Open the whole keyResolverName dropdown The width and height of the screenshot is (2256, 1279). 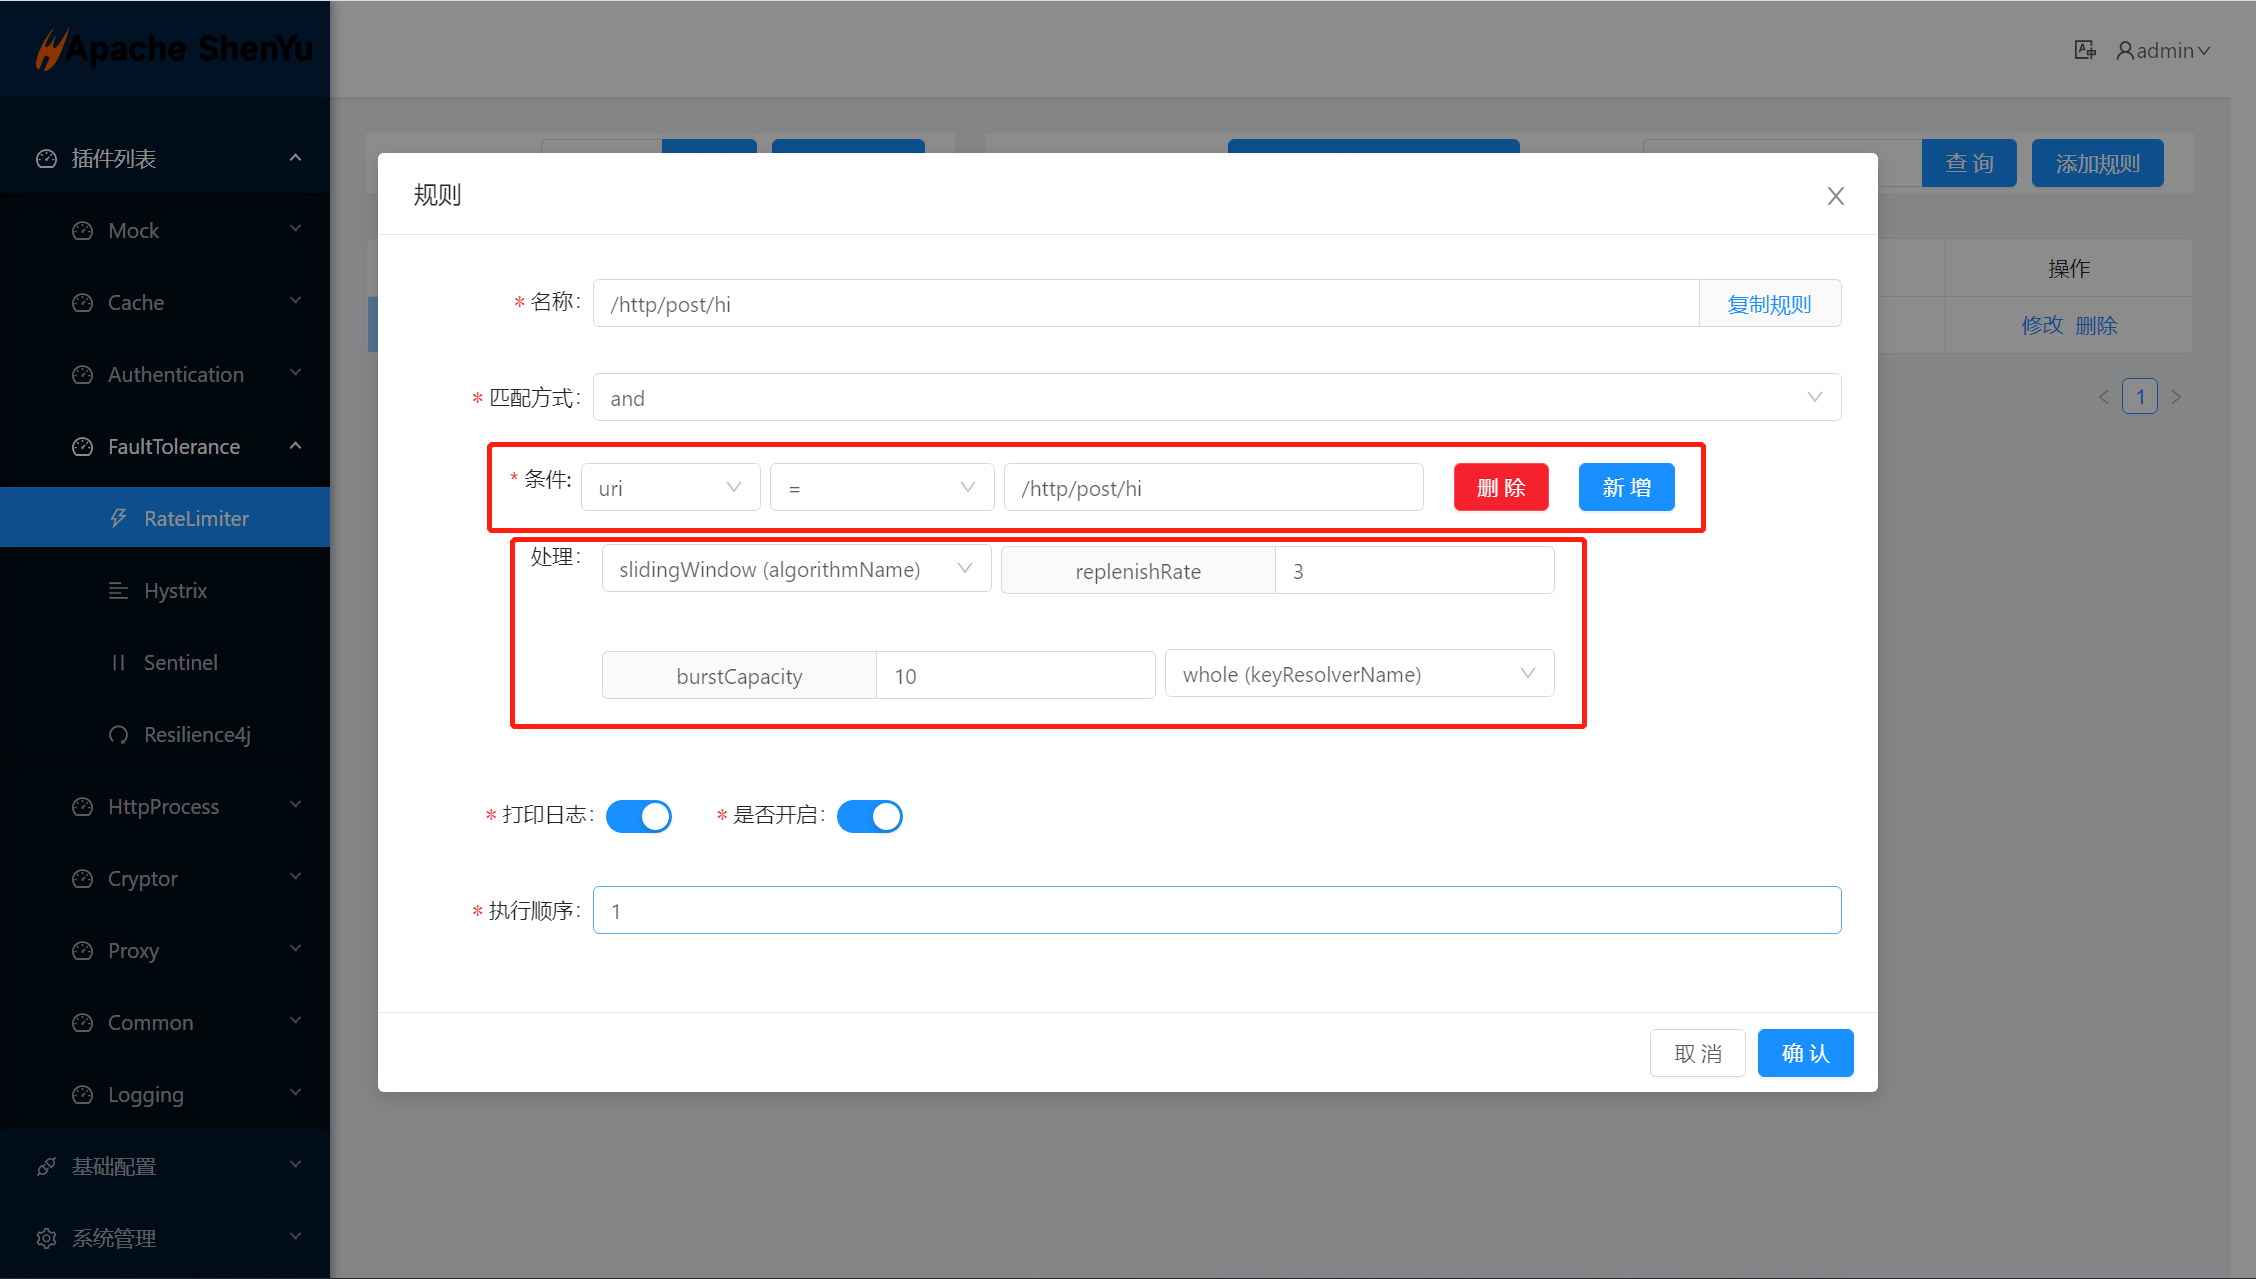coord(1359,674)
